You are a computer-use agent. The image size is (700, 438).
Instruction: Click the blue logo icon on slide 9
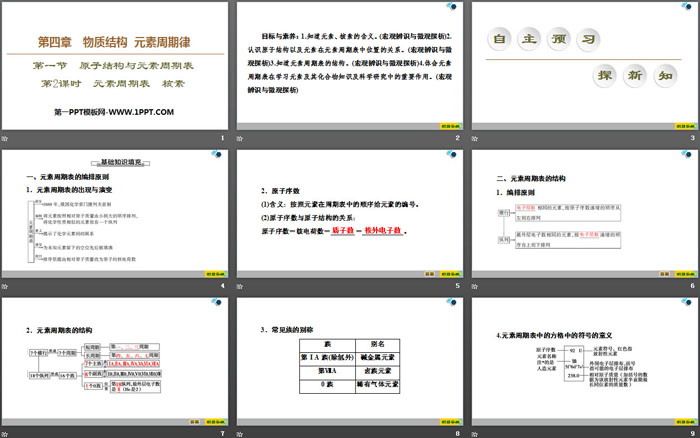pyautogui.click(x=687, y=302)
